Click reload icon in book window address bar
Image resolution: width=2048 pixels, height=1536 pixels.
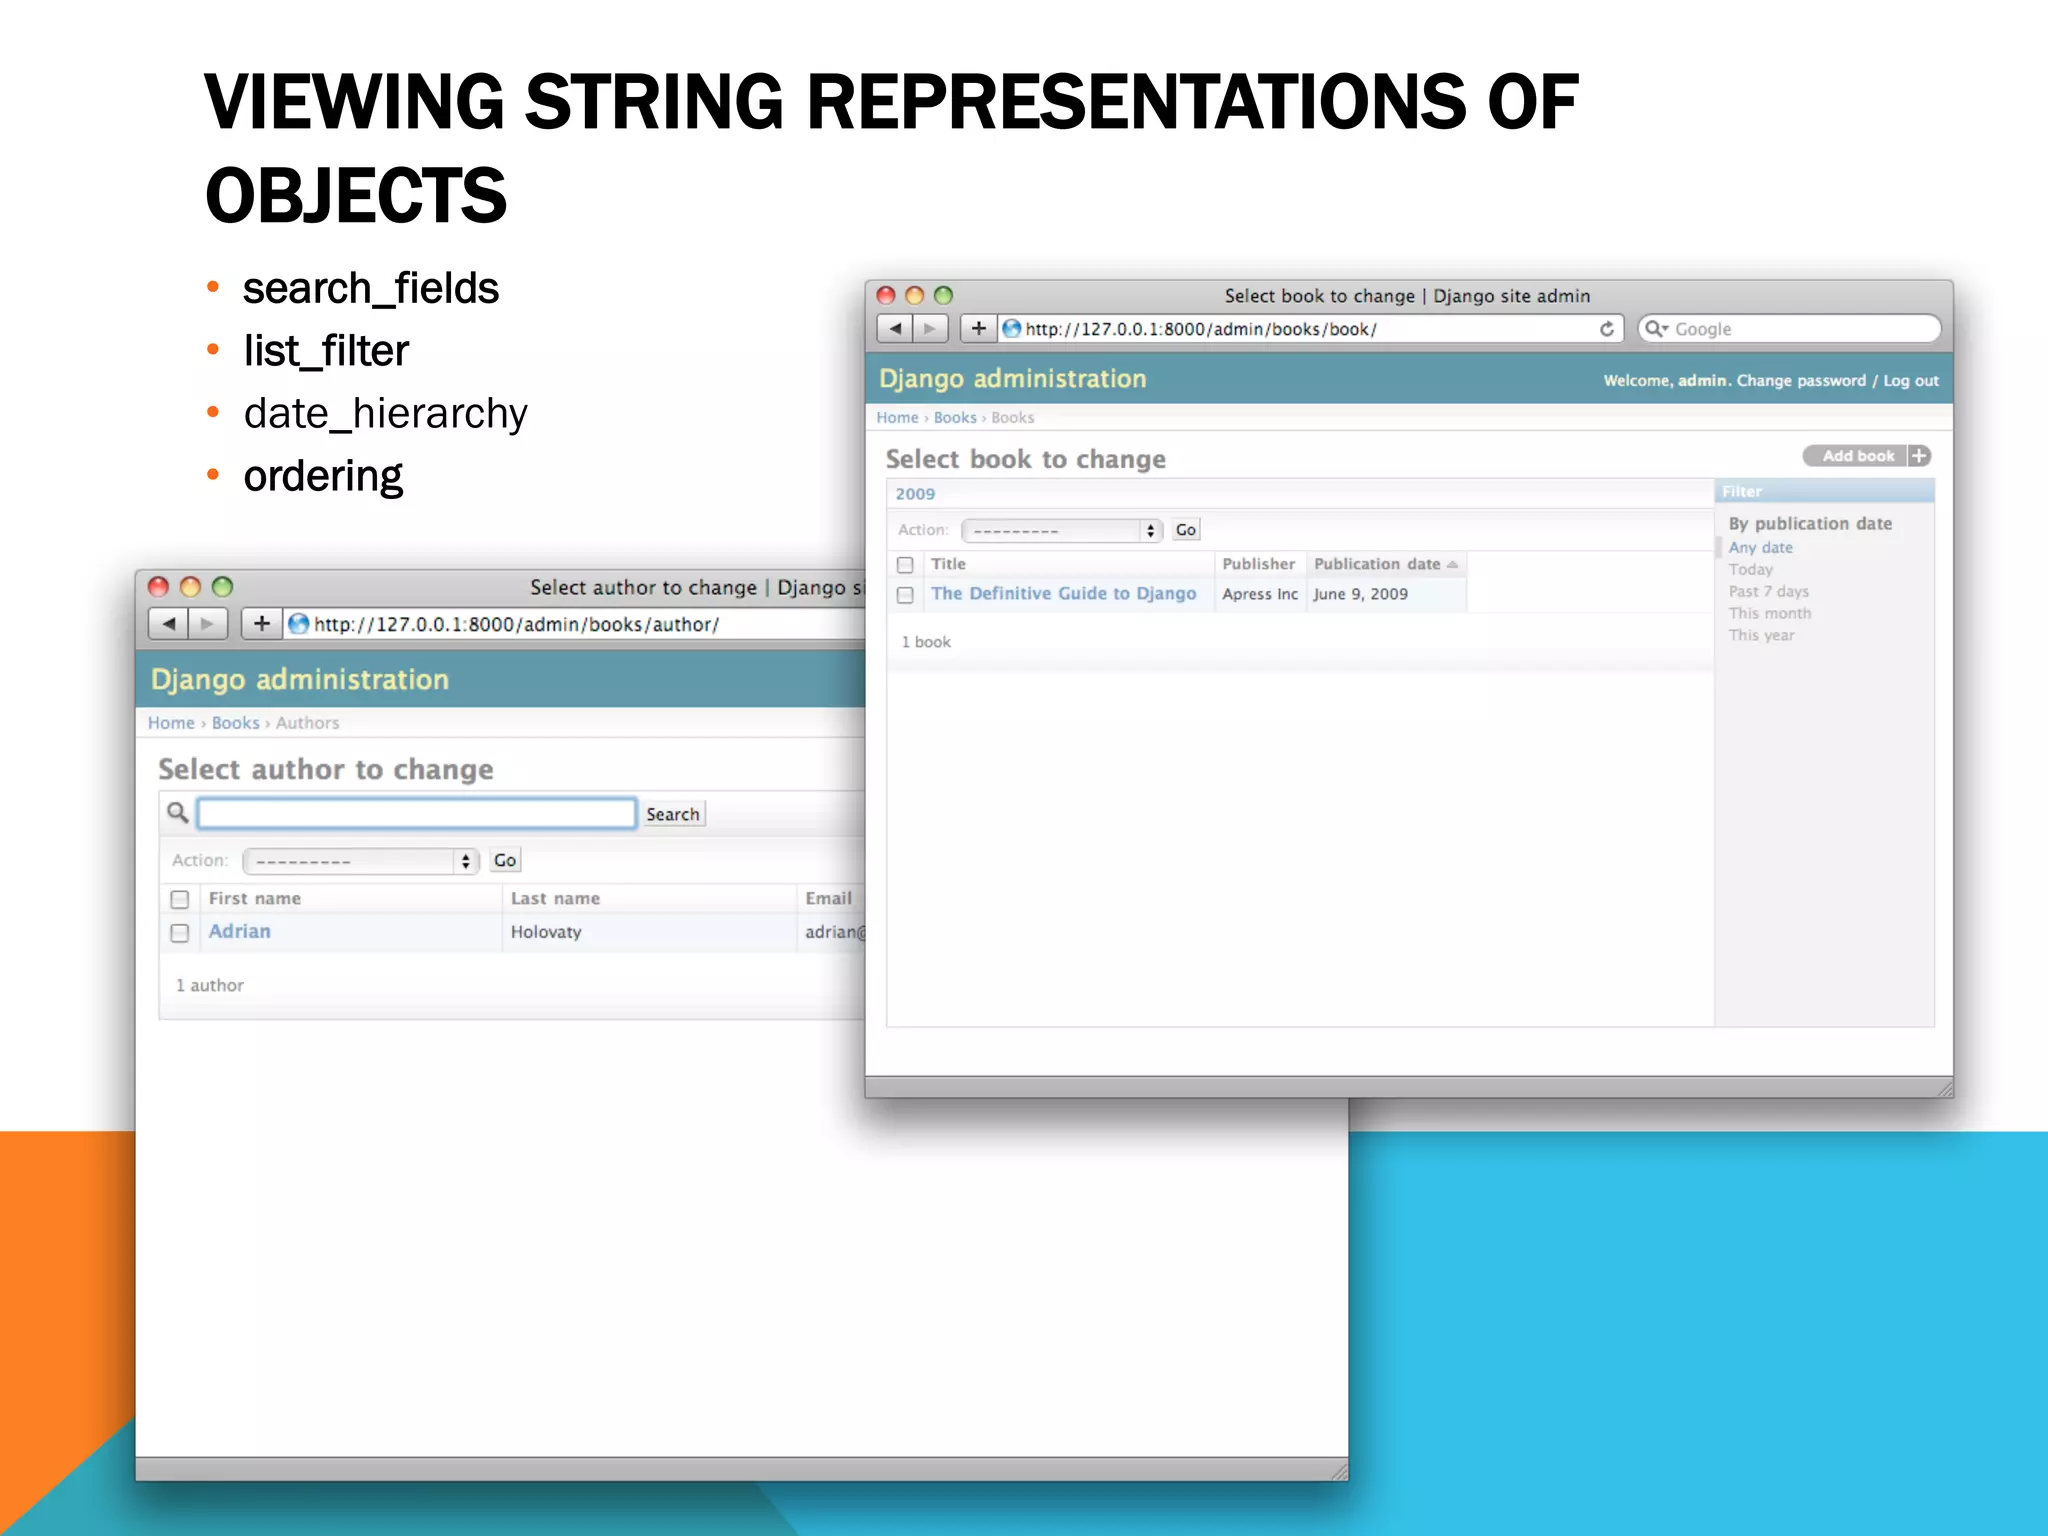tap(1607, 329)
